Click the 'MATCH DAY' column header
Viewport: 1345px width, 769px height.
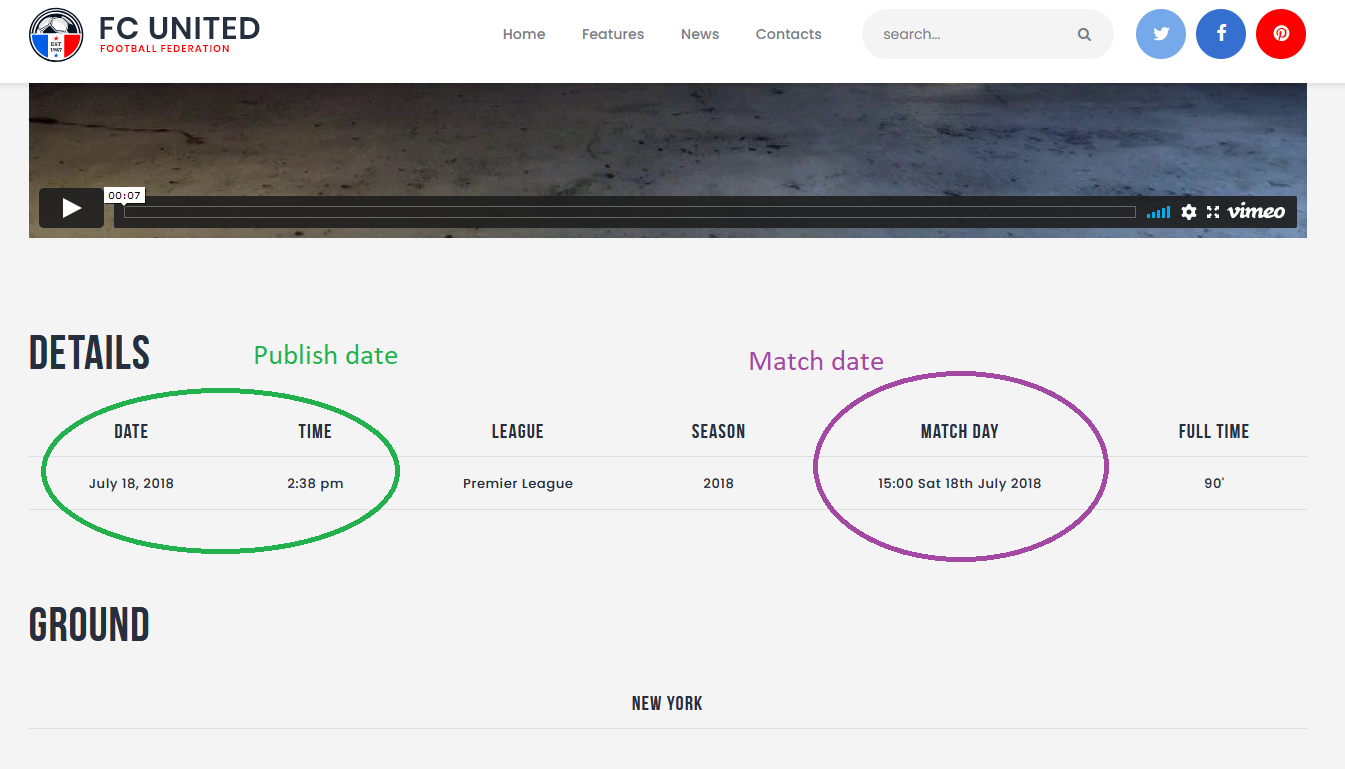(x=960, y=431)
